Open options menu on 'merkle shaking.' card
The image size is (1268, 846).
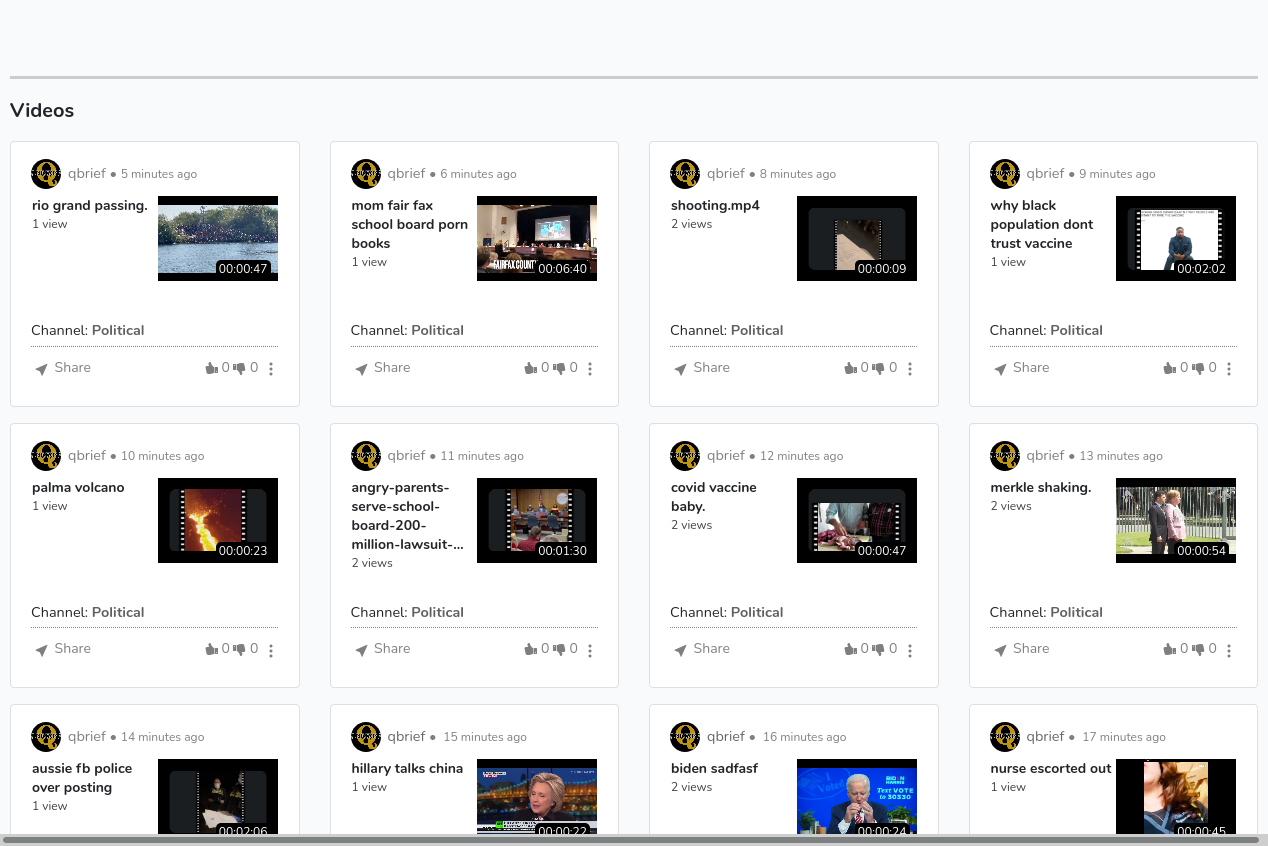tap(1229, 651)
